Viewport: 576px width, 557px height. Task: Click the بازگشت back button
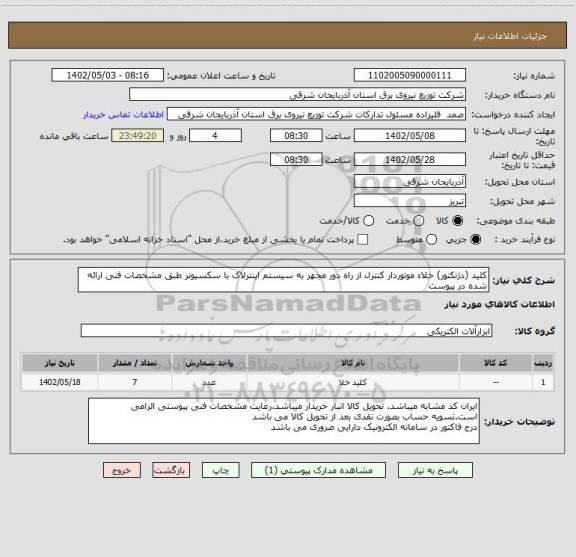click(171, 470)
